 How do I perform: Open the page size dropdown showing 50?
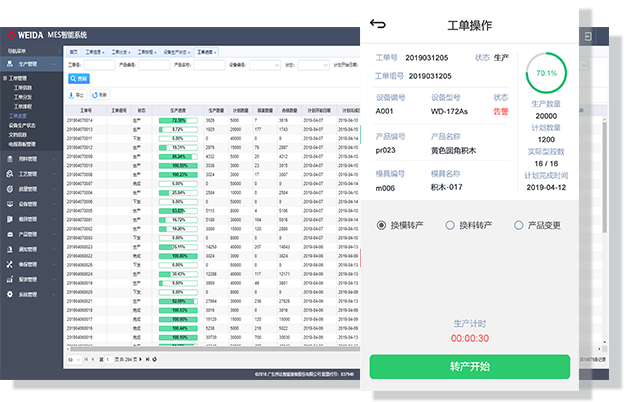[x=74, y=359]
